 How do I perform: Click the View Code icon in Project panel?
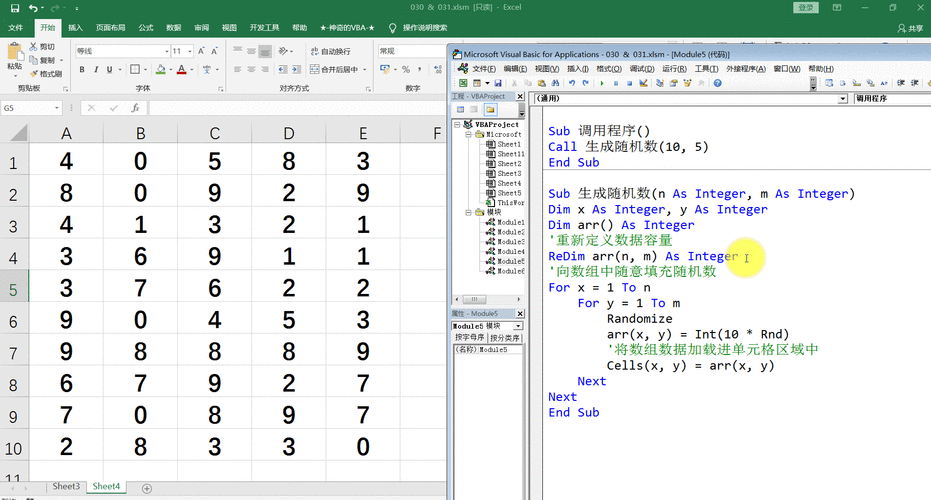pyautogui.click(x=460, y=109)
